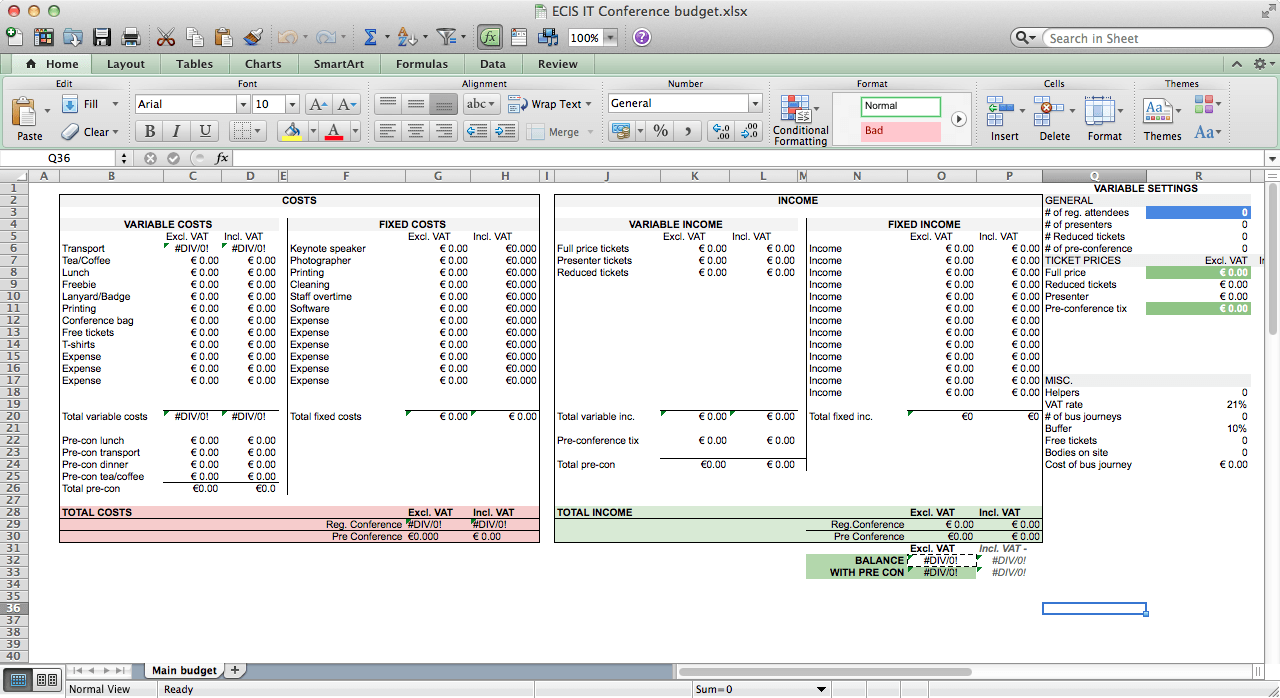Apply percent style to the cell
The image size is (1280, 698).
(660, 131)
